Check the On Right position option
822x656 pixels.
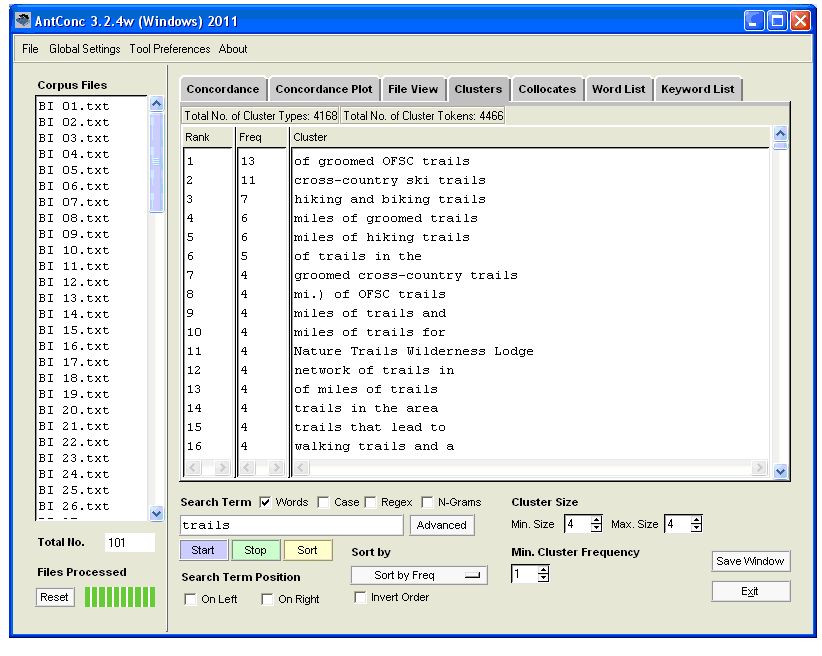[x=267, y=599]
